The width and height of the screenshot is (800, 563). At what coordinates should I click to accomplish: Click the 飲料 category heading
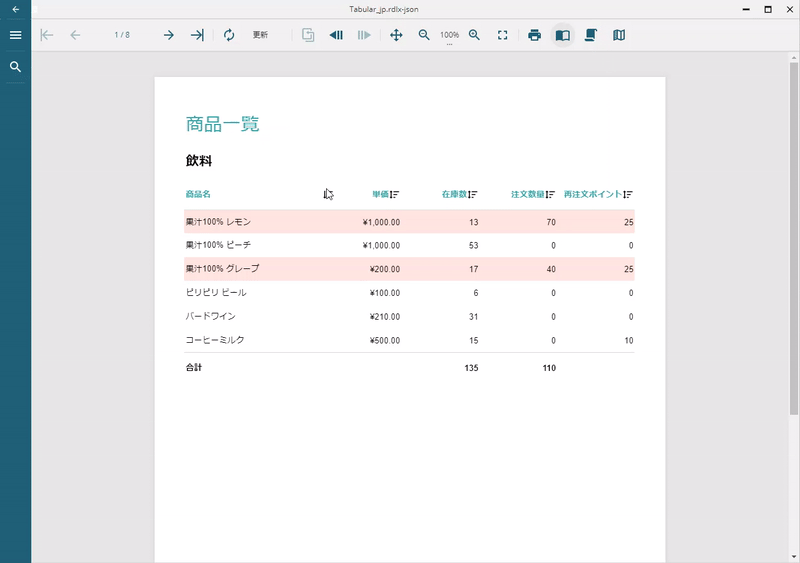(x=199, y=161)
